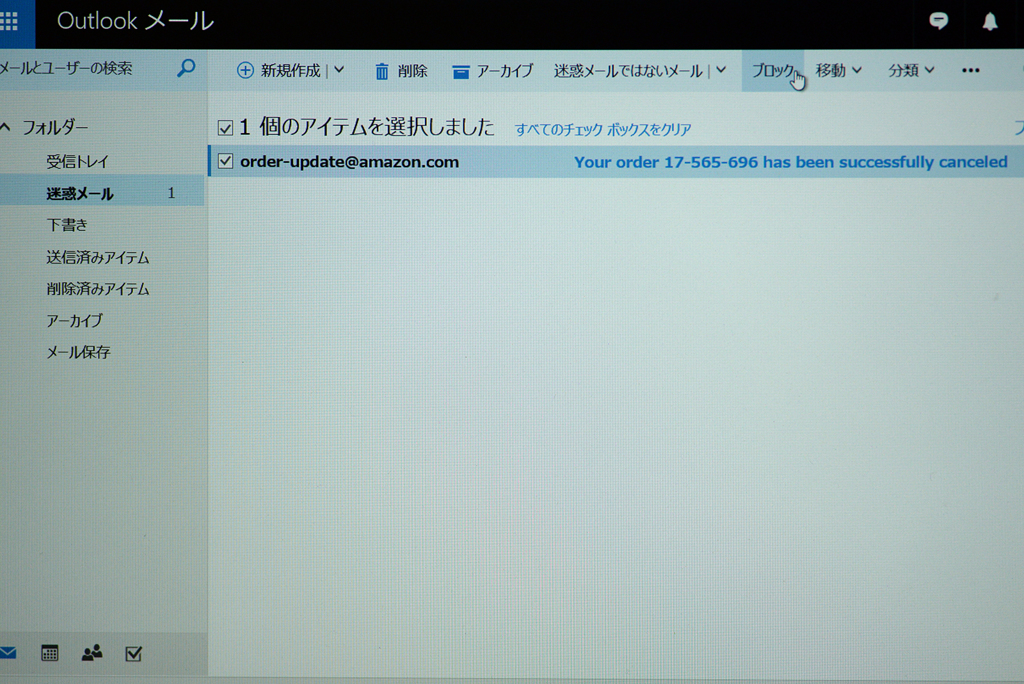Click the trash can 削除 button

pos(400,71)
